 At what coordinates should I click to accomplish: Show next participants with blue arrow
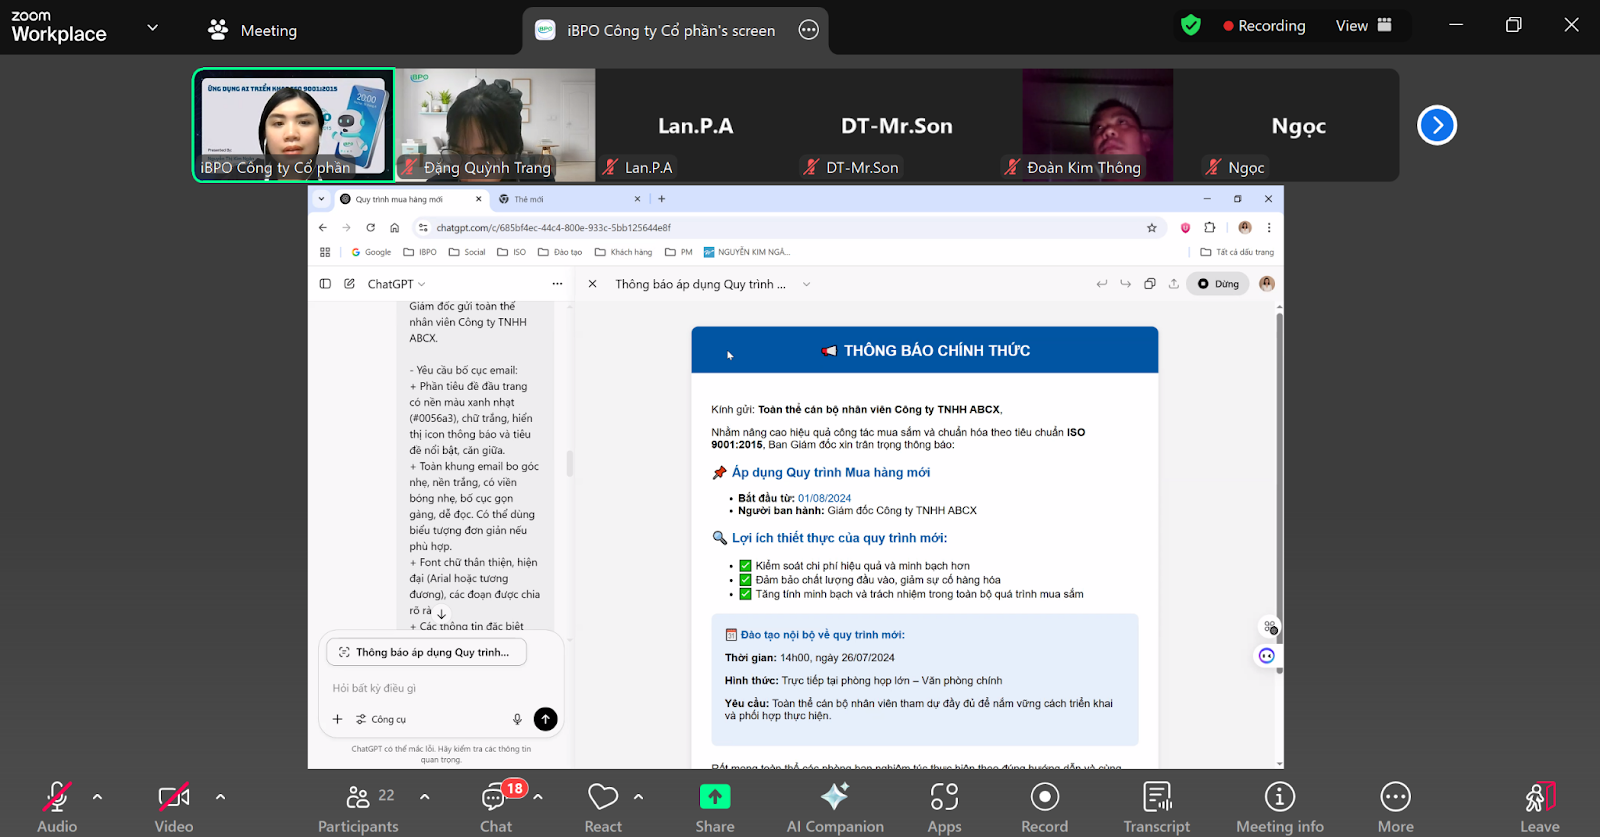(x=1436, y=125)
